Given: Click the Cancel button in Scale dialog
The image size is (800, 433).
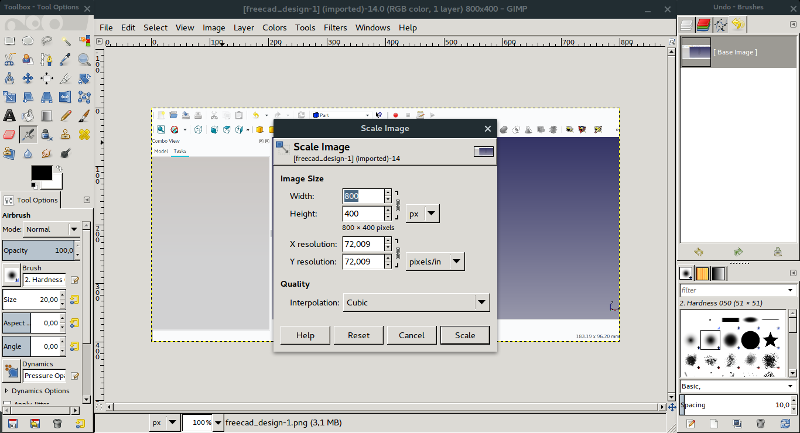Looking at the screenshot, I should pos(411,335).
